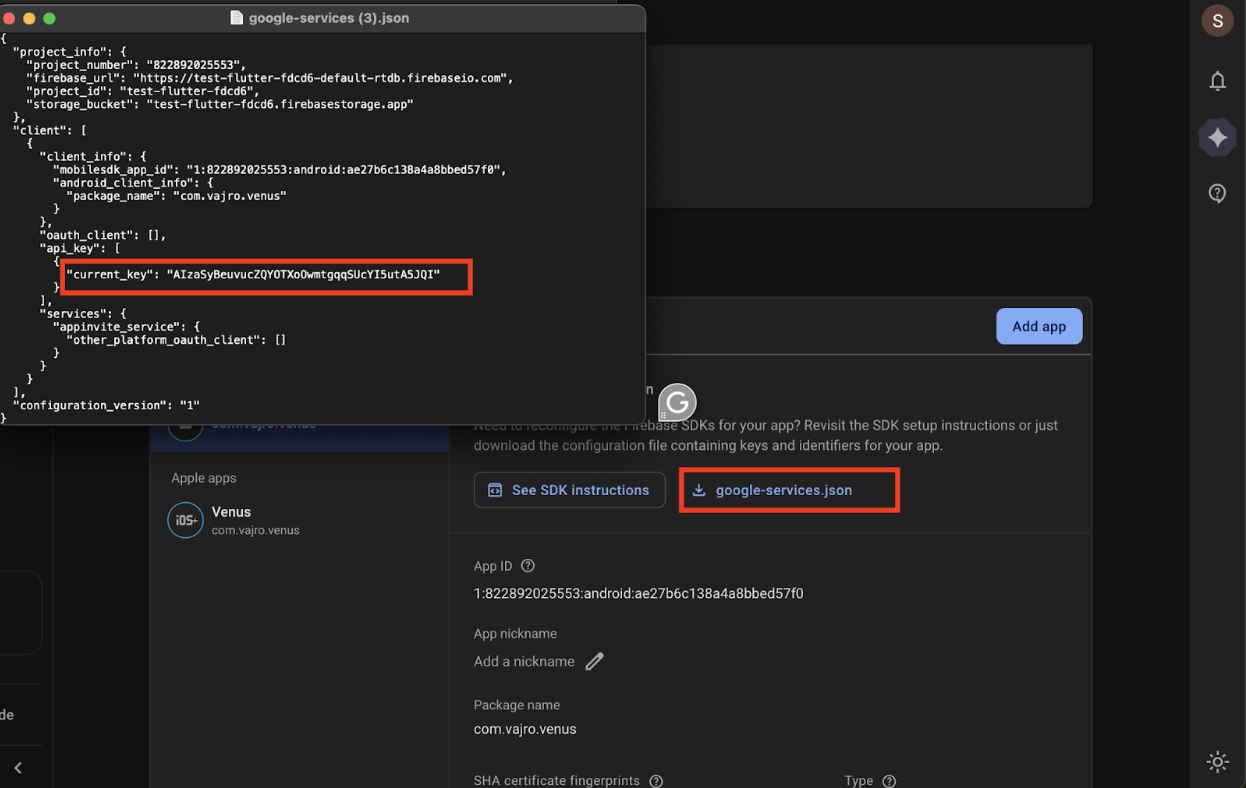The image size is (1246, 788).
Task: Click the JSON window title google-services (3).json
Action: pos(328,18)
